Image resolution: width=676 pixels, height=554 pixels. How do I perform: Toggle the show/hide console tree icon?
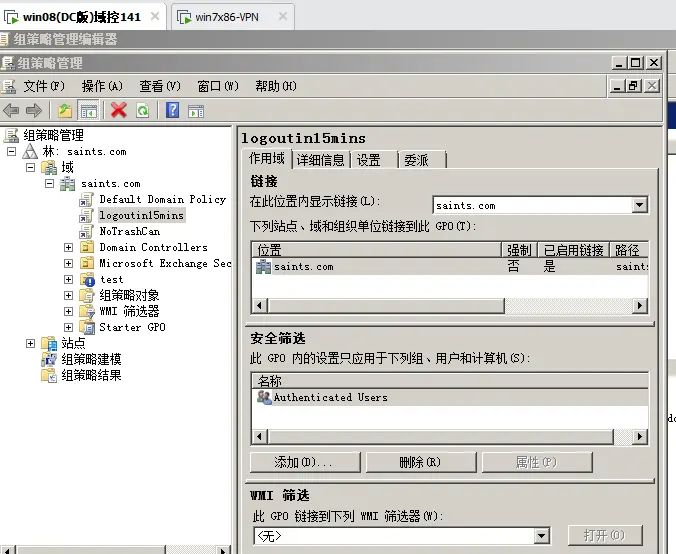[88, 111]
